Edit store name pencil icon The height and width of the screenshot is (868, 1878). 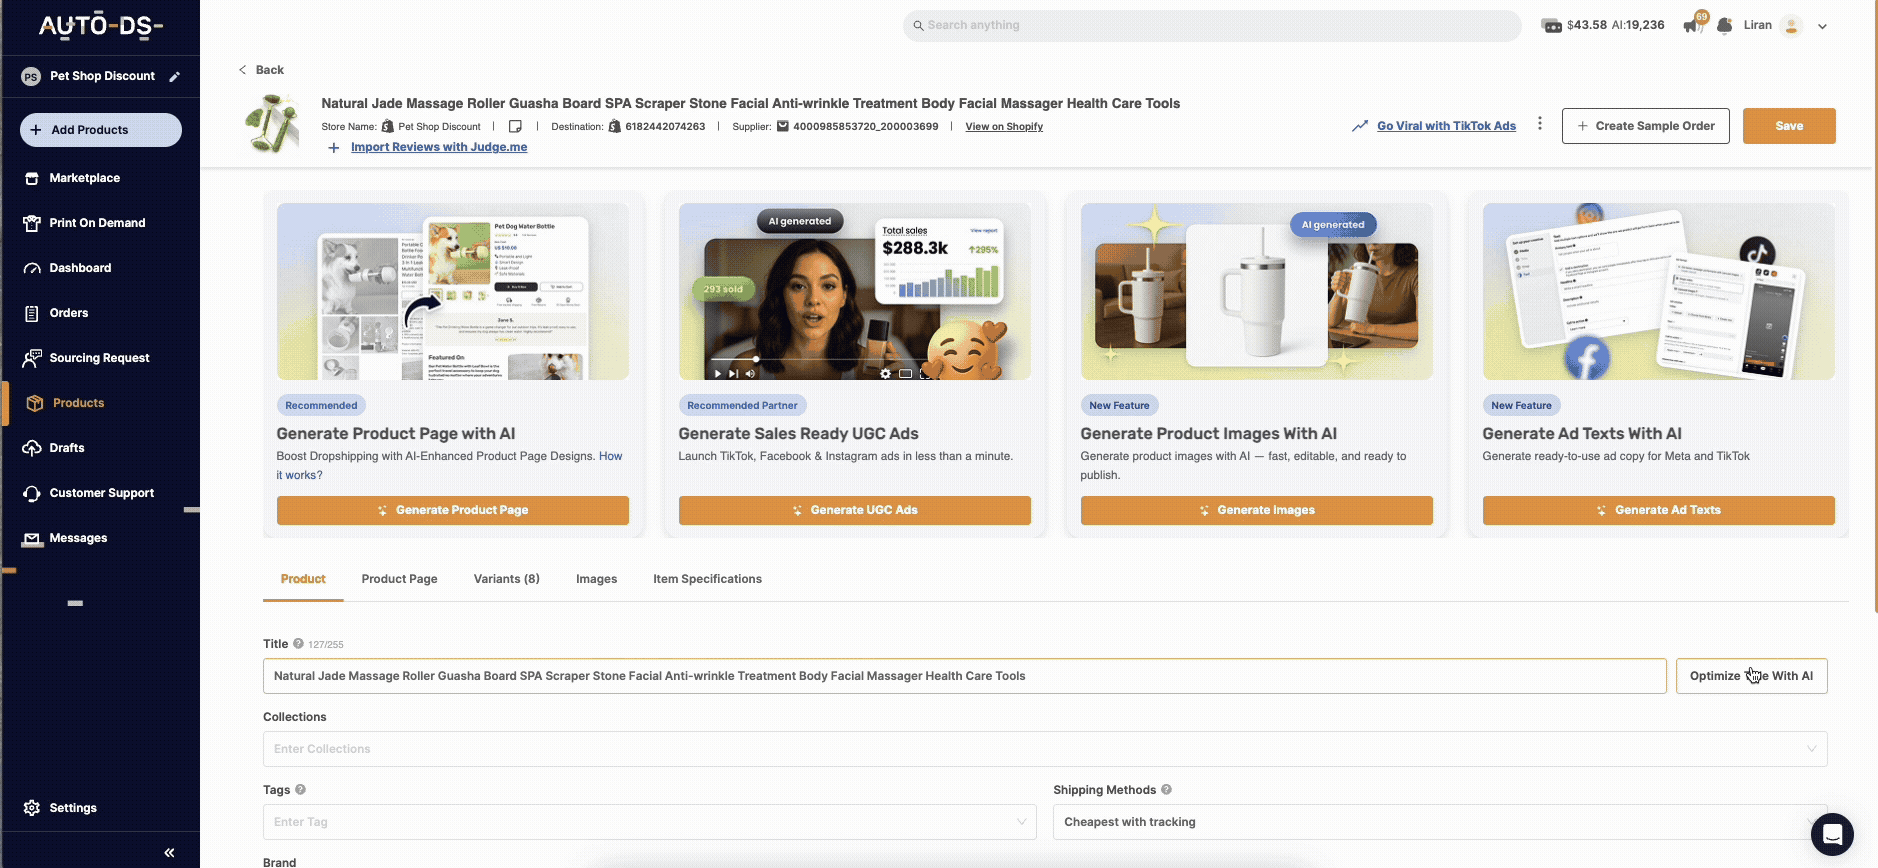[174, 76]
